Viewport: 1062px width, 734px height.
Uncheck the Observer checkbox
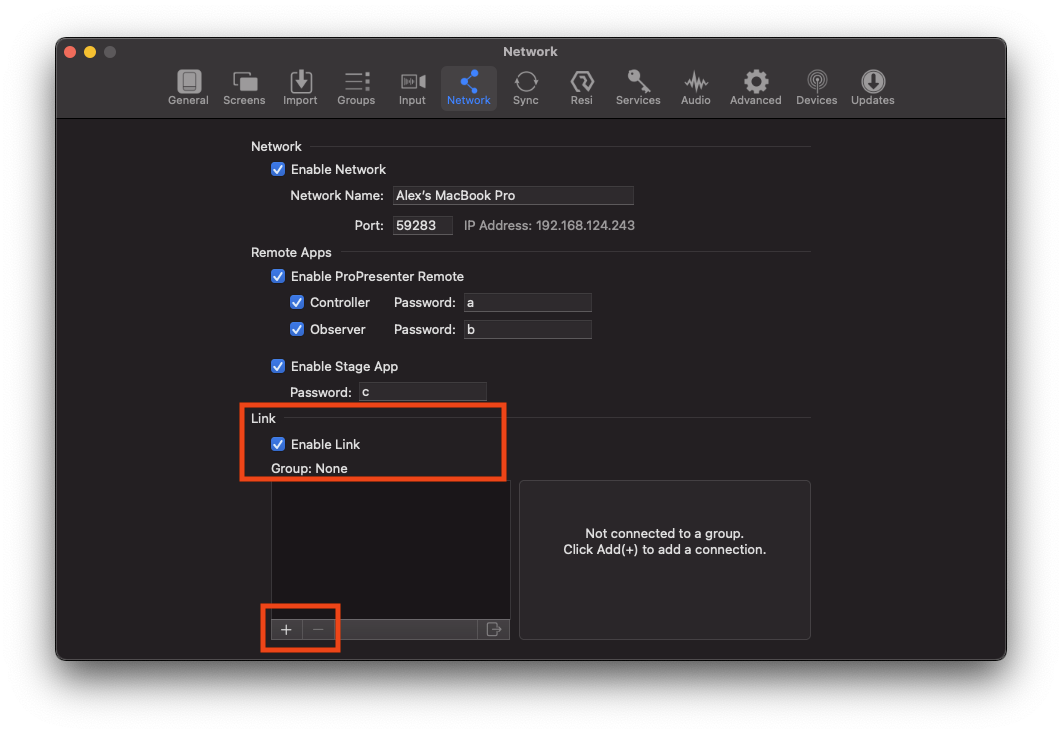point(297,330)
